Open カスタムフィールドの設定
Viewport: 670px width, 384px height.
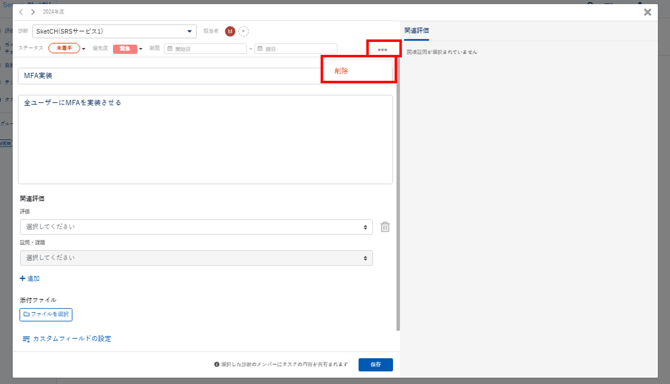click(67, 339)
